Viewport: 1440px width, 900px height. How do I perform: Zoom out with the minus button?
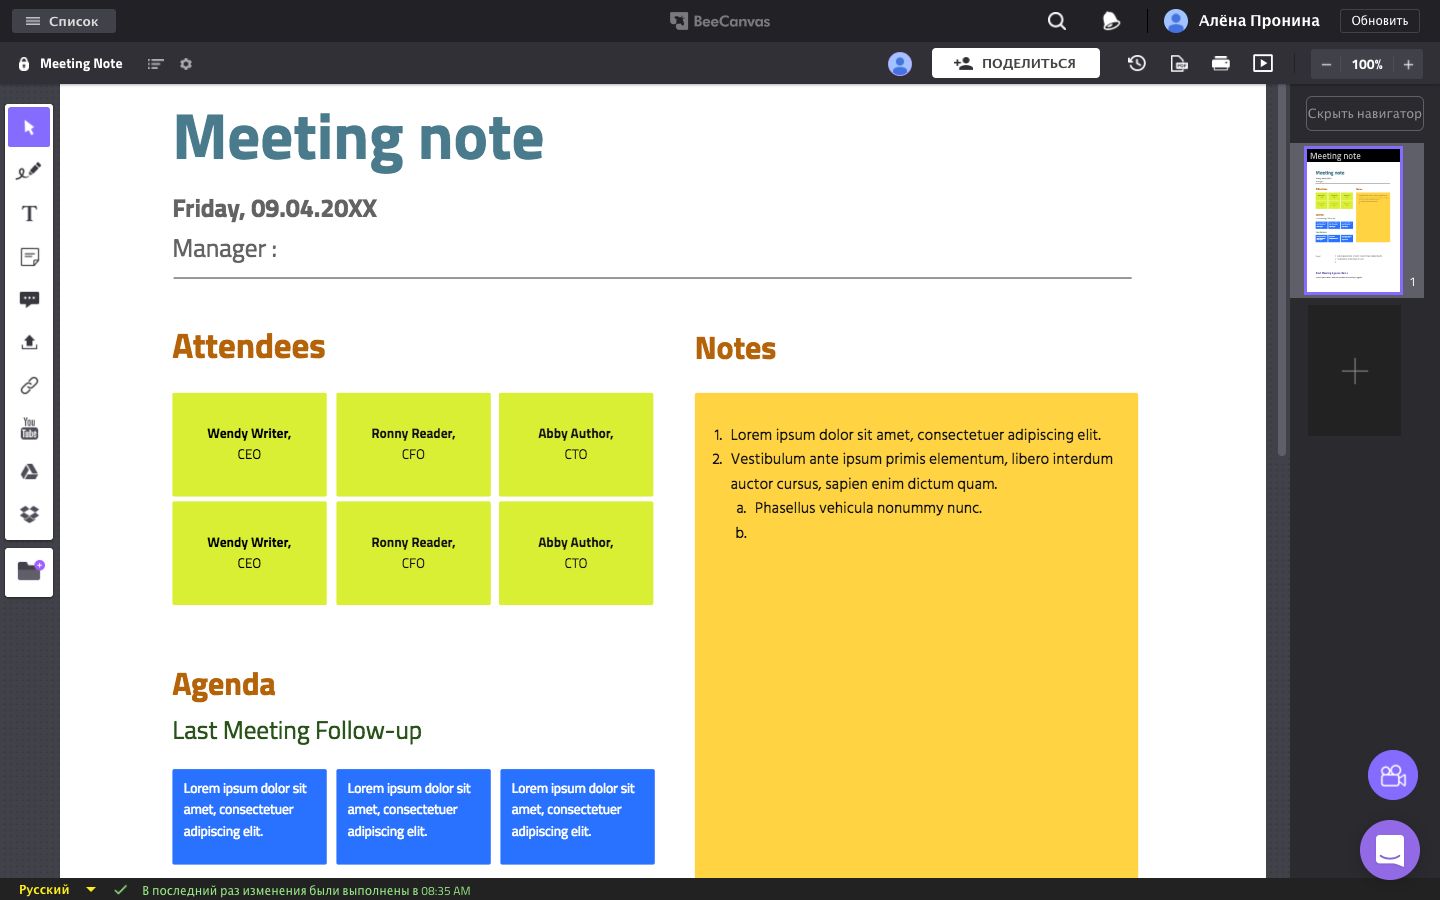click(x=1326, y=64)
